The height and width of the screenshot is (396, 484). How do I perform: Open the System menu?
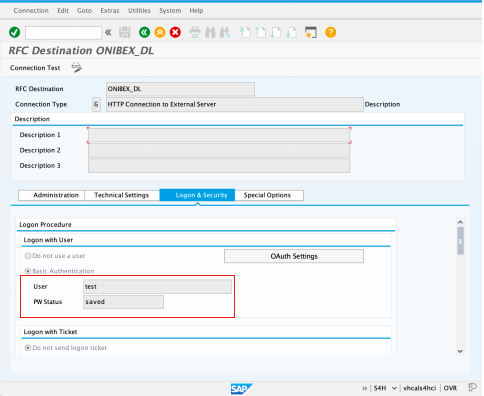[170, 11]
